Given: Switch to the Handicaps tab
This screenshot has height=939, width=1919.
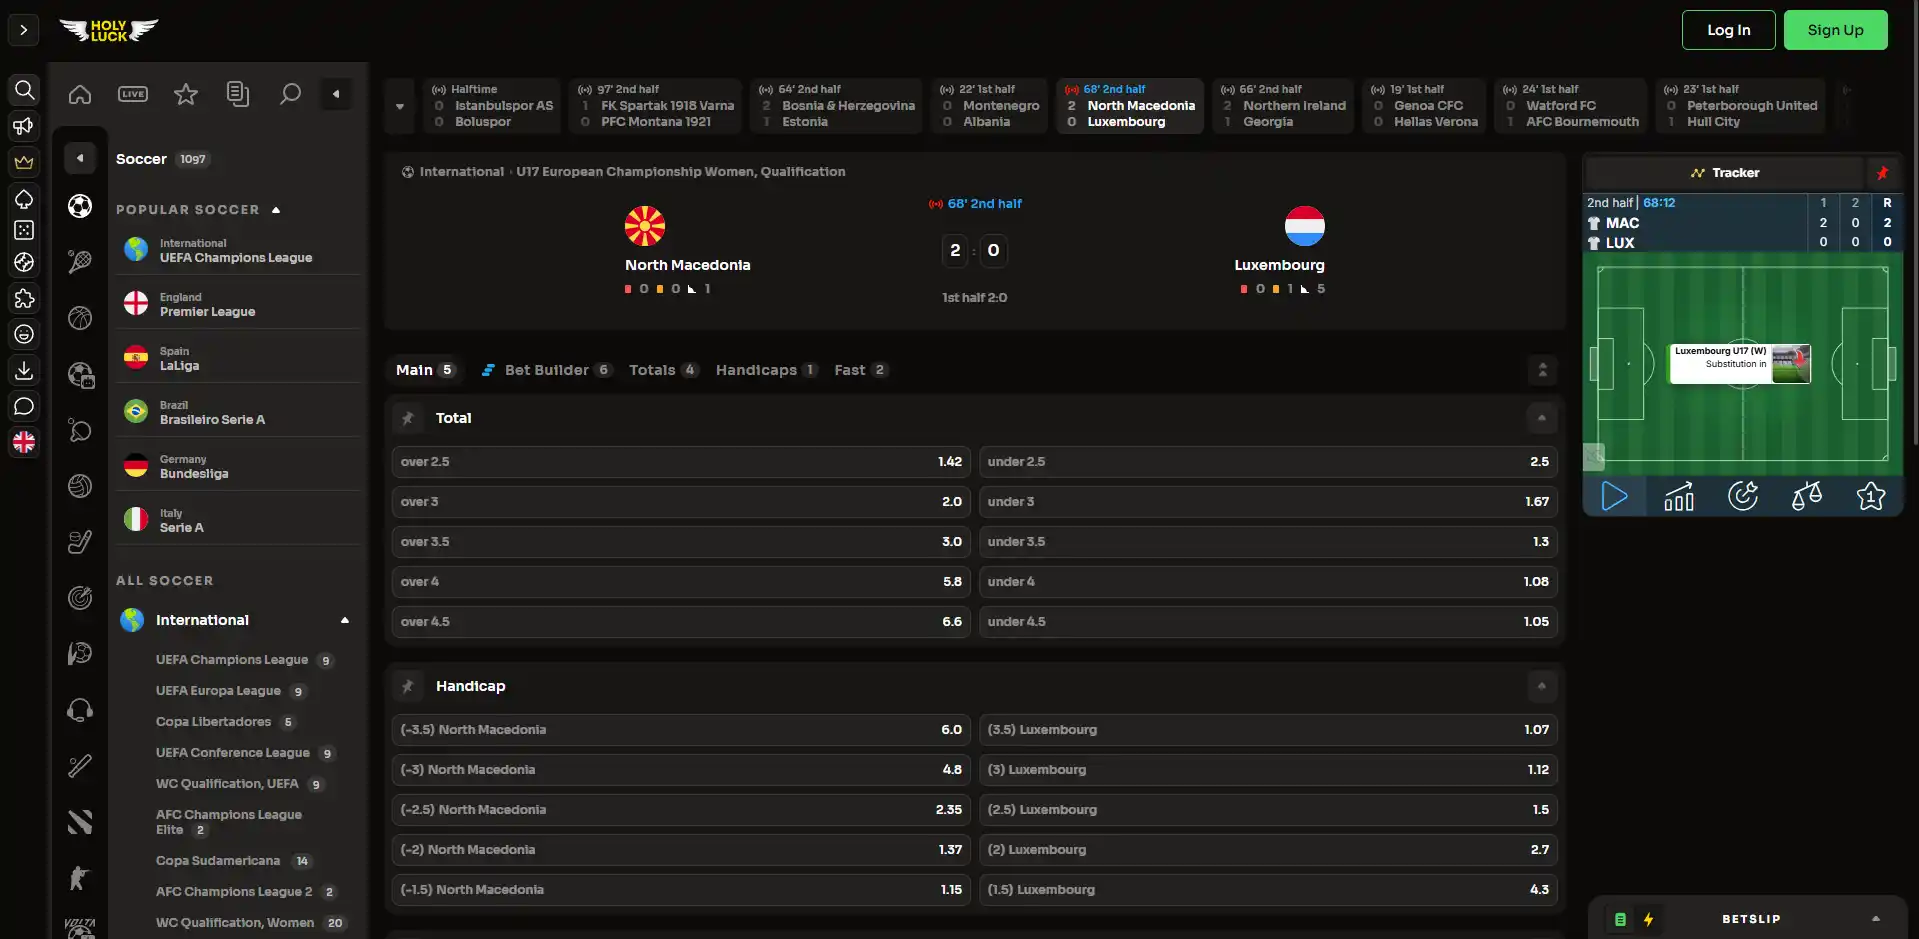Looking at the screenshot, I should (767, 370).
